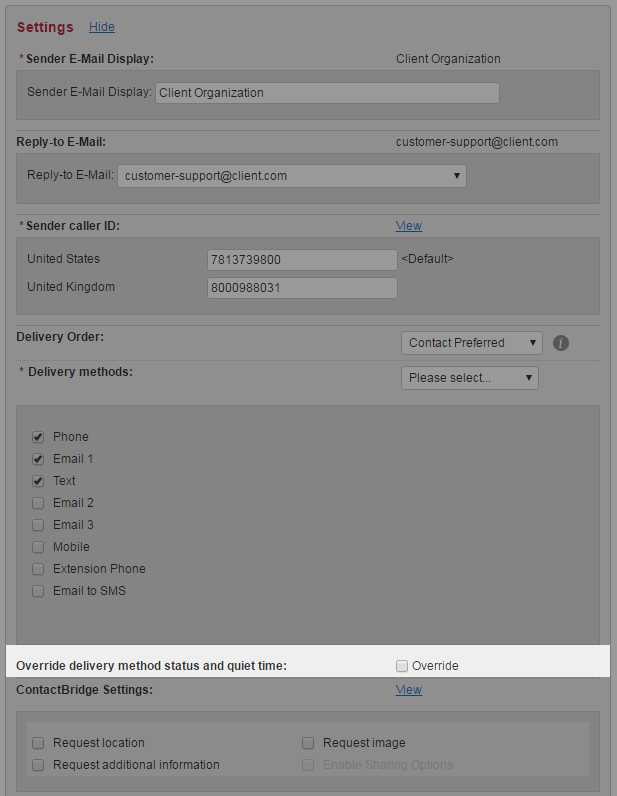Enable the Email 2 checkbox

point(38,503)
